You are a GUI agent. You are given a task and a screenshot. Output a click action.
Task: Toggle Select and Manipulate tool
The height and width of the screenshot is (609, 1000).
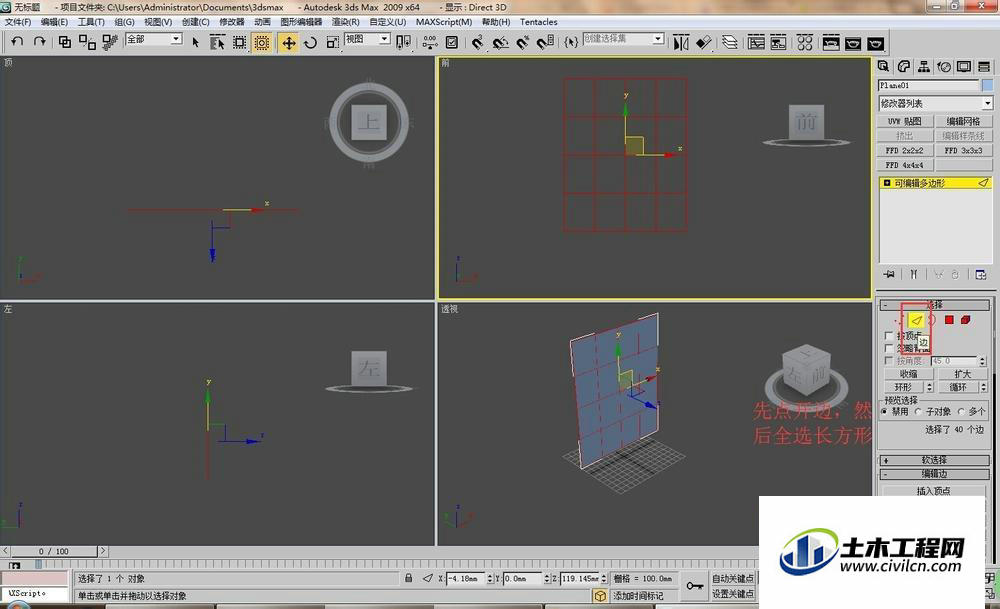(430, 43)
